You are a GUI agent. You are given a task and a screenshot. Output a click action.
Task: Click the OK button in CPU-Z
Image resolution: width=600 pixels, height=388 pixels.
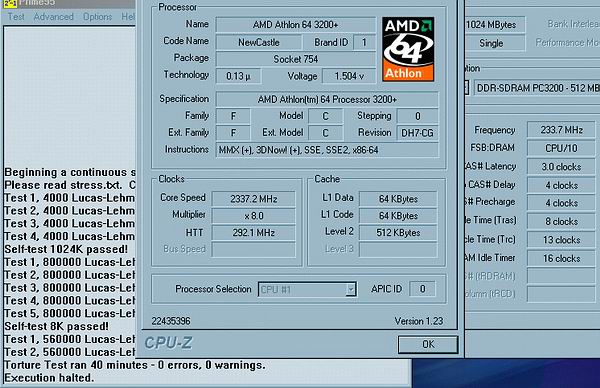[428, 344]
